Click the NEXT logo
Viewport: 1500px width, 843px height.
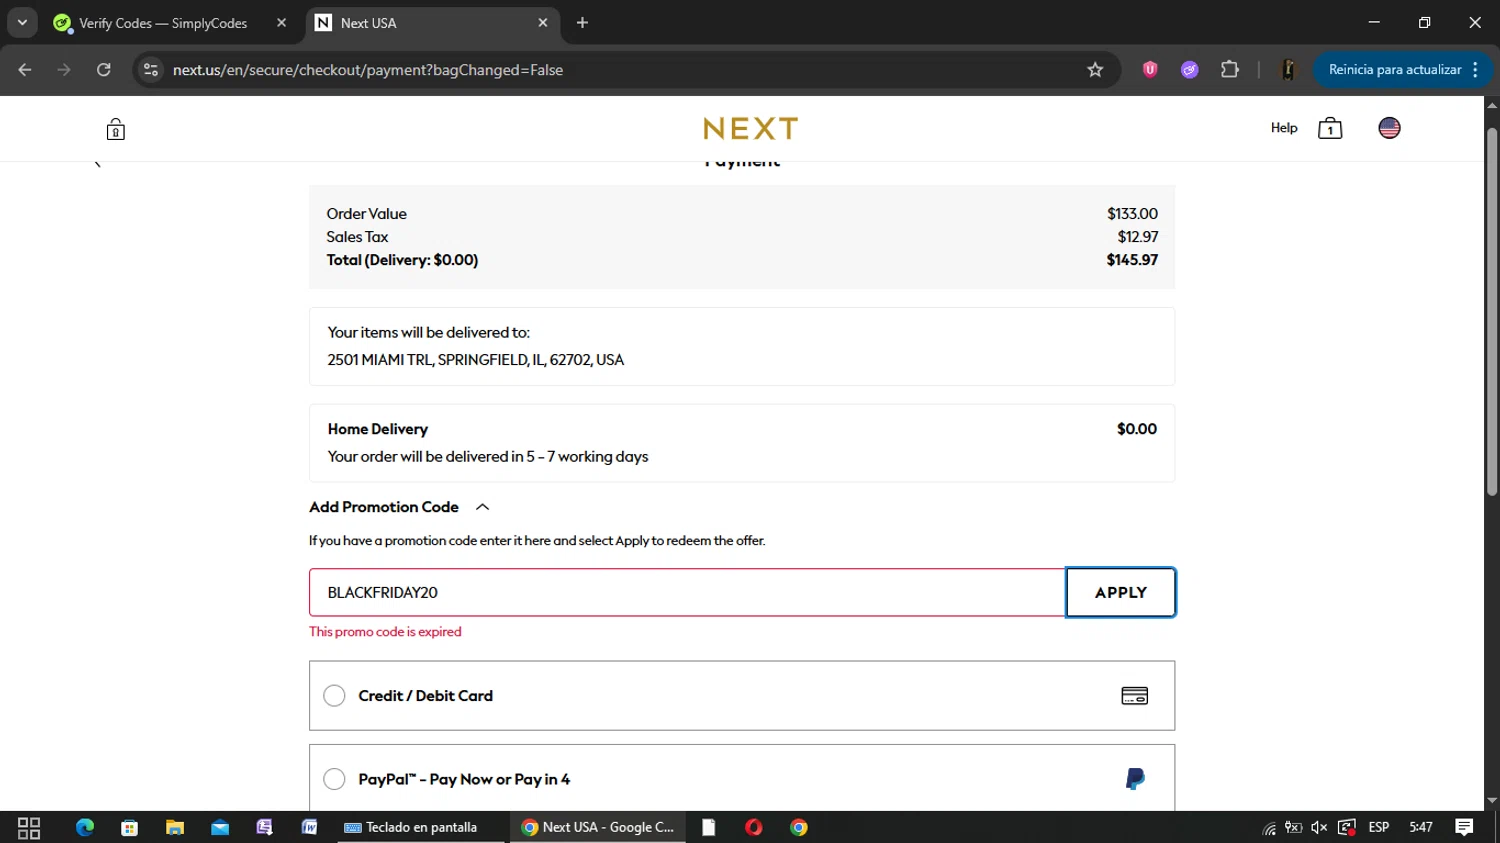pyautogui.click(x=750, y=129)
